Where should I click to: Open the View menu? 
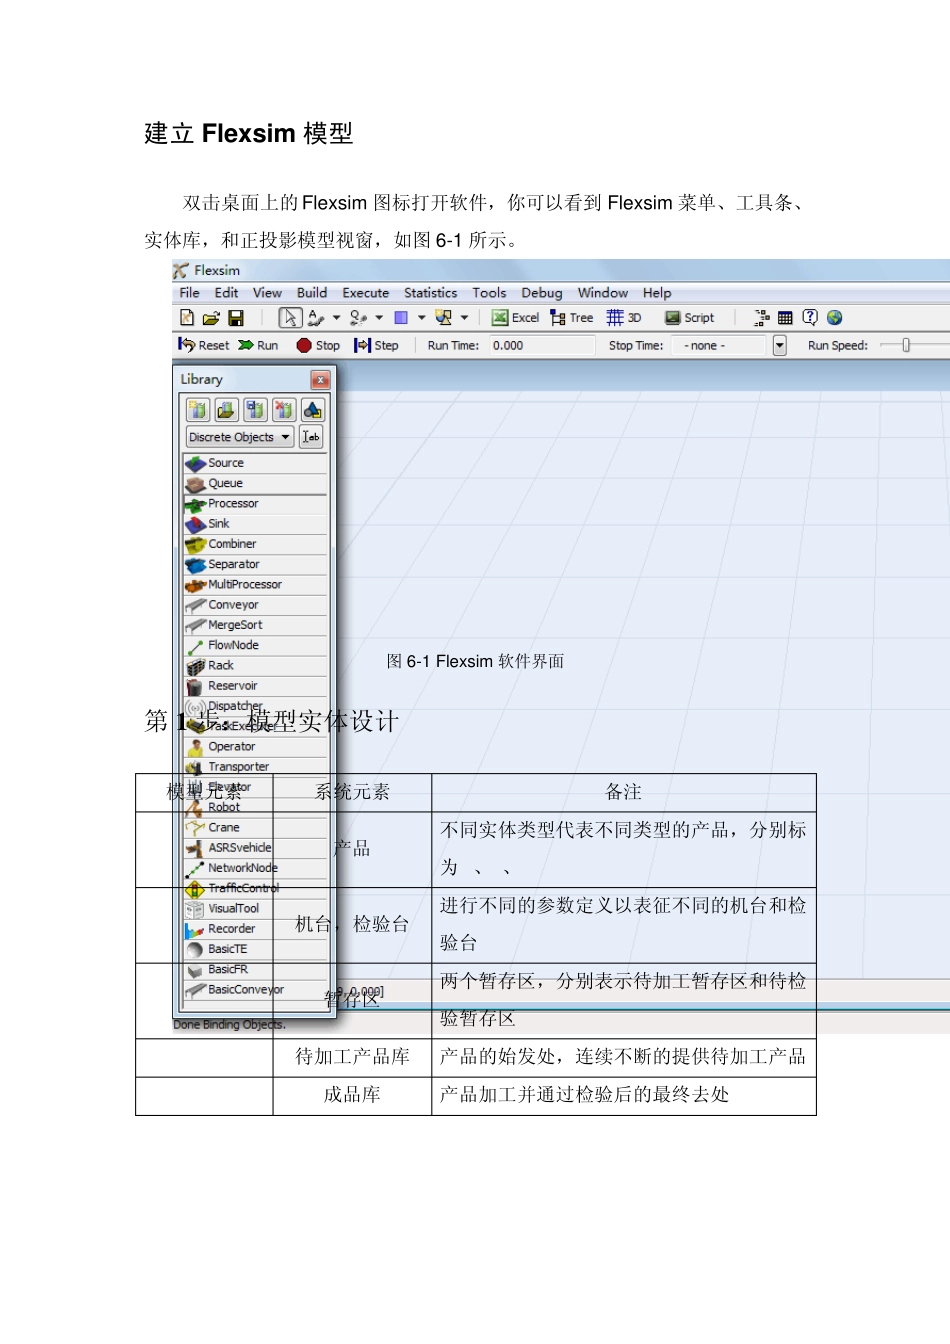[x=267, y=293]
